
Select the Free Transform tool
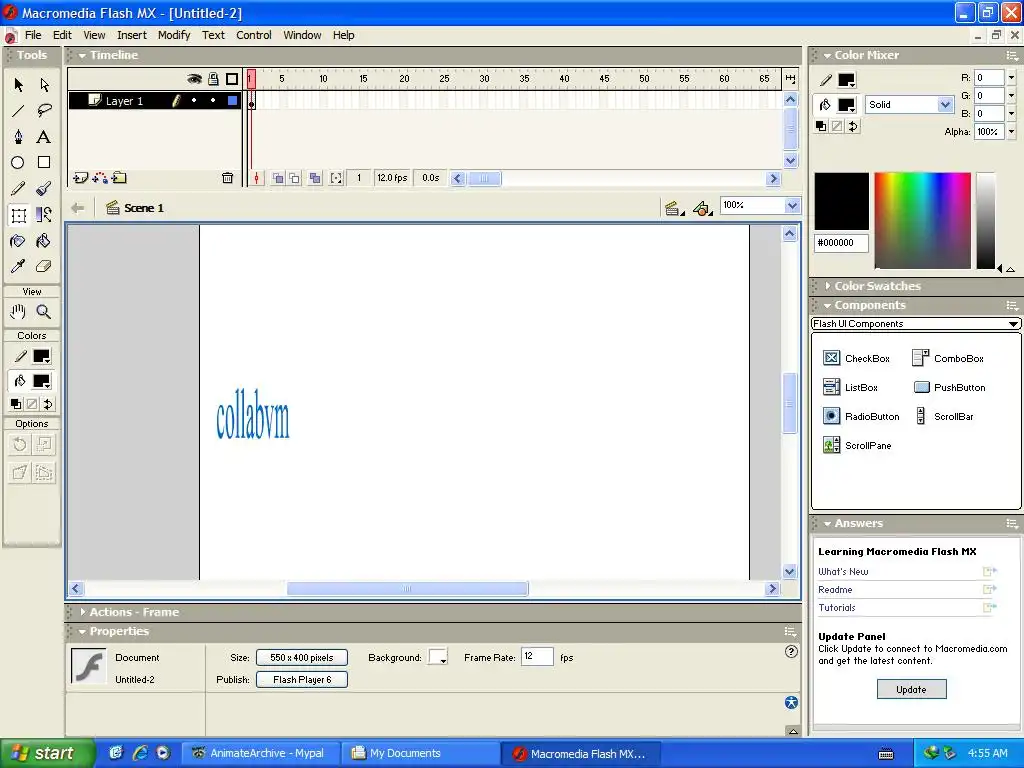[x=18, y=215]
